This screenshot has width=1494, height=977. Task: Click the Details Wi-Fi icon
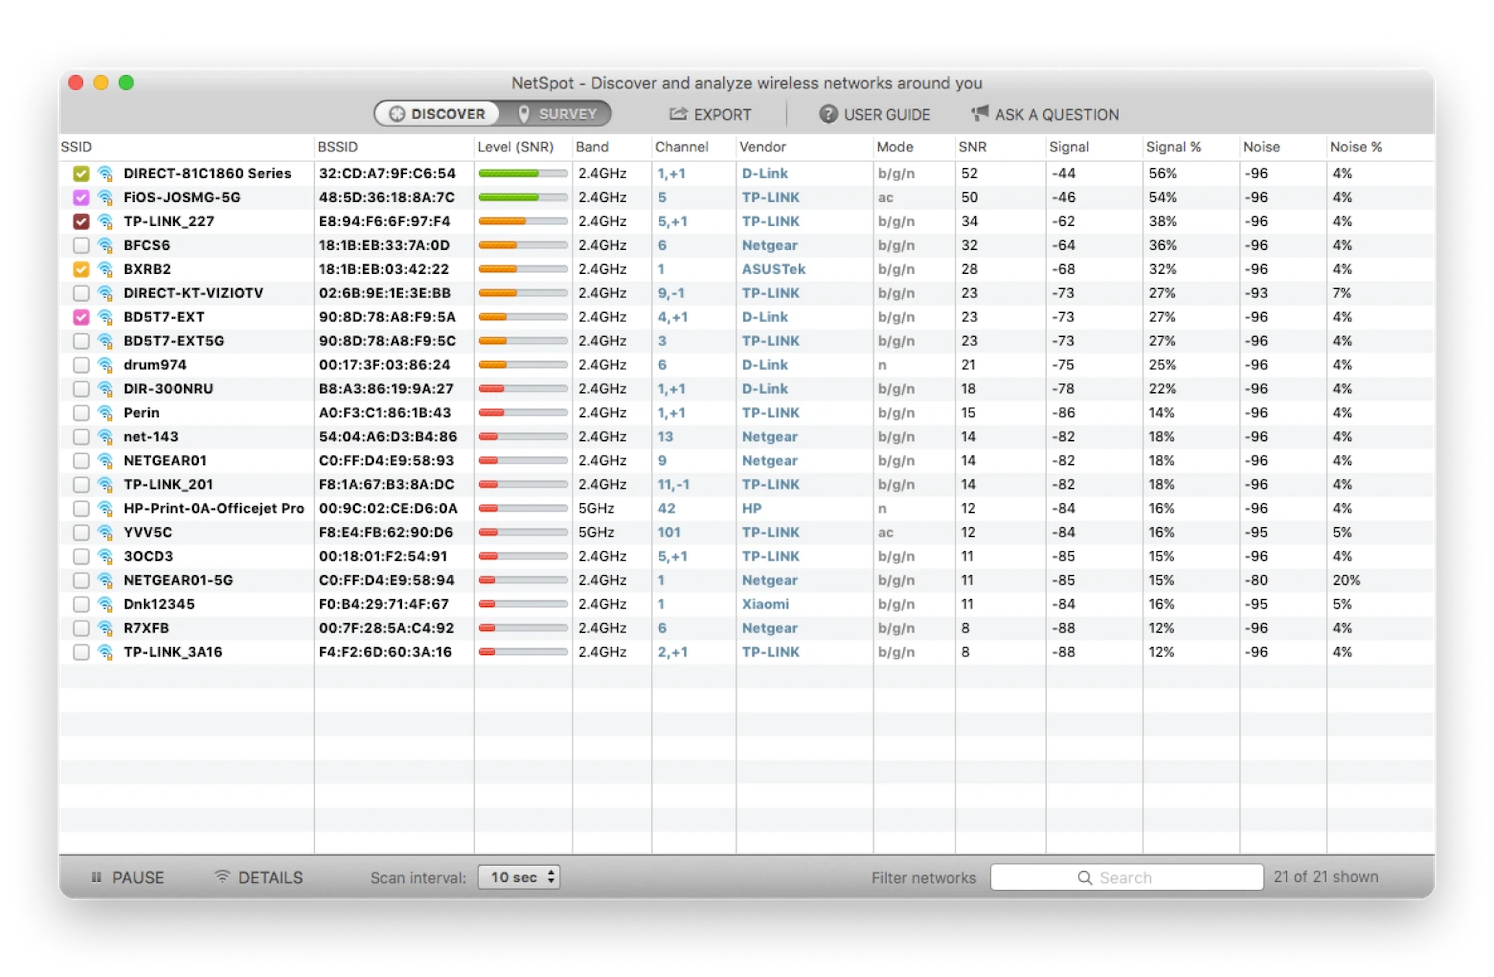[222, 877]
